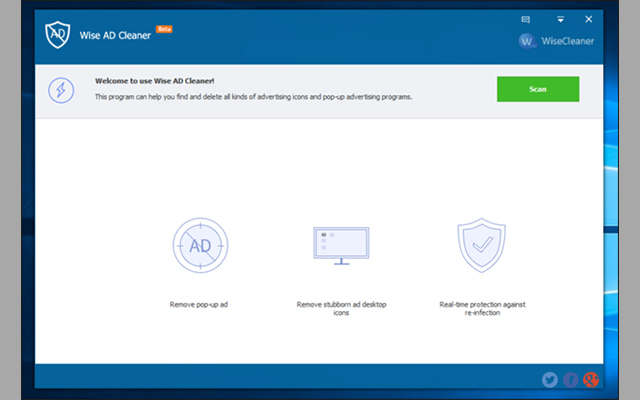Click the AD shield logo
Image resolution: width=640 pixels, height=400 pixels.
coord(57,35)
